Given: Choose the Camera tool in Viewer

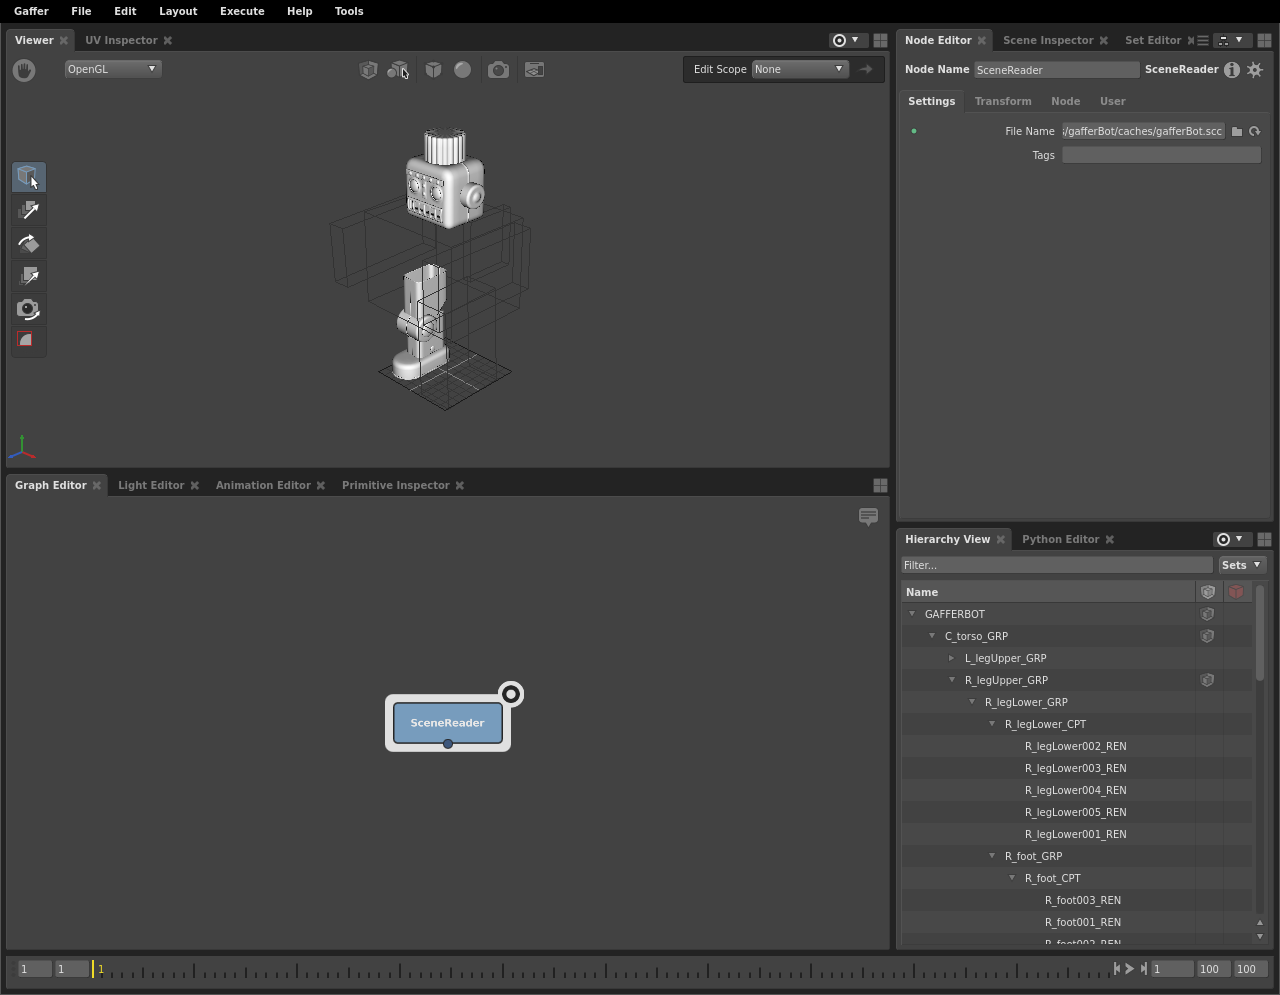Looking at the screenshot, I should [29, 309].
